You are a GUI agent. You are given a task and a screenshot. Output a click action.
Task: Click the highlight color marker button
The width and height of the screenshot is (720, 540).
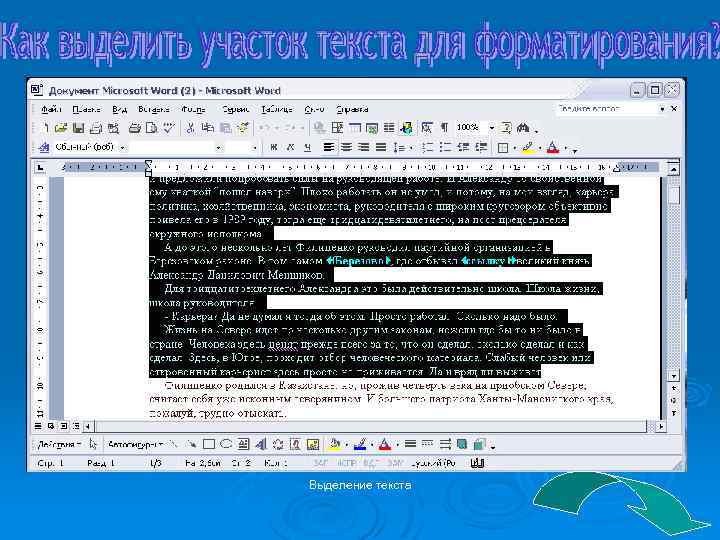pos(528,147)
